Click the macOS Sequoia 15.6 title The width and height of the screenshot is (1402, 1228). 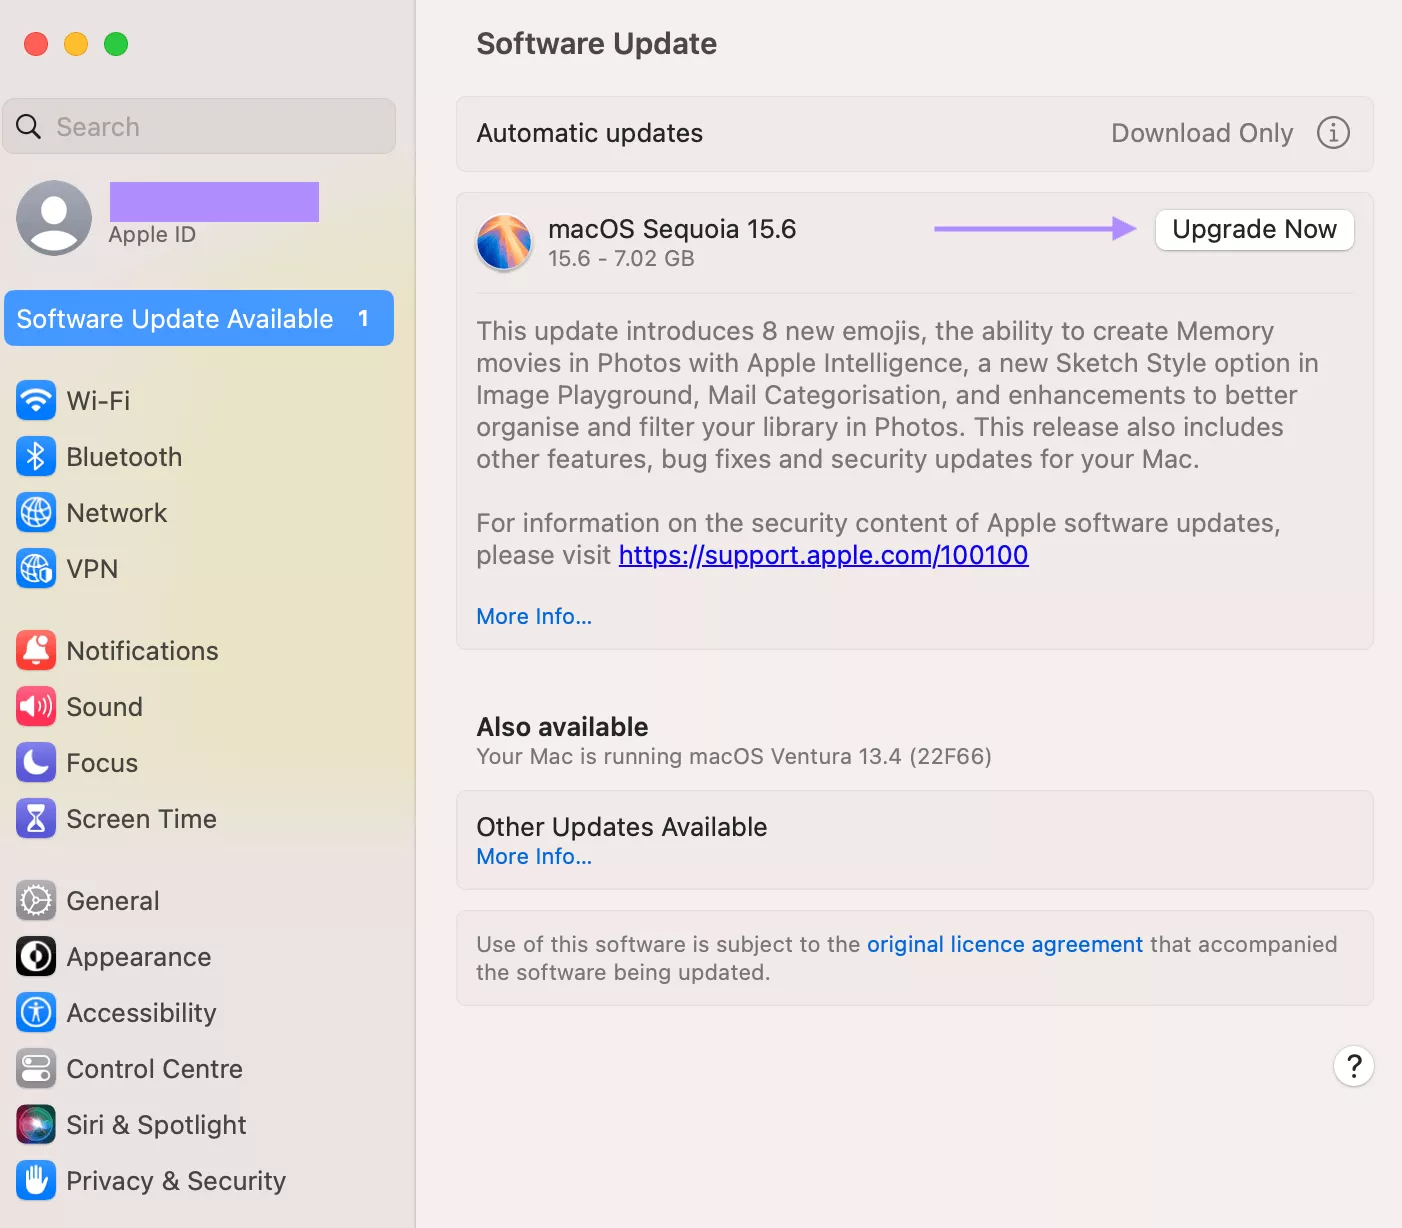point(672,229)
